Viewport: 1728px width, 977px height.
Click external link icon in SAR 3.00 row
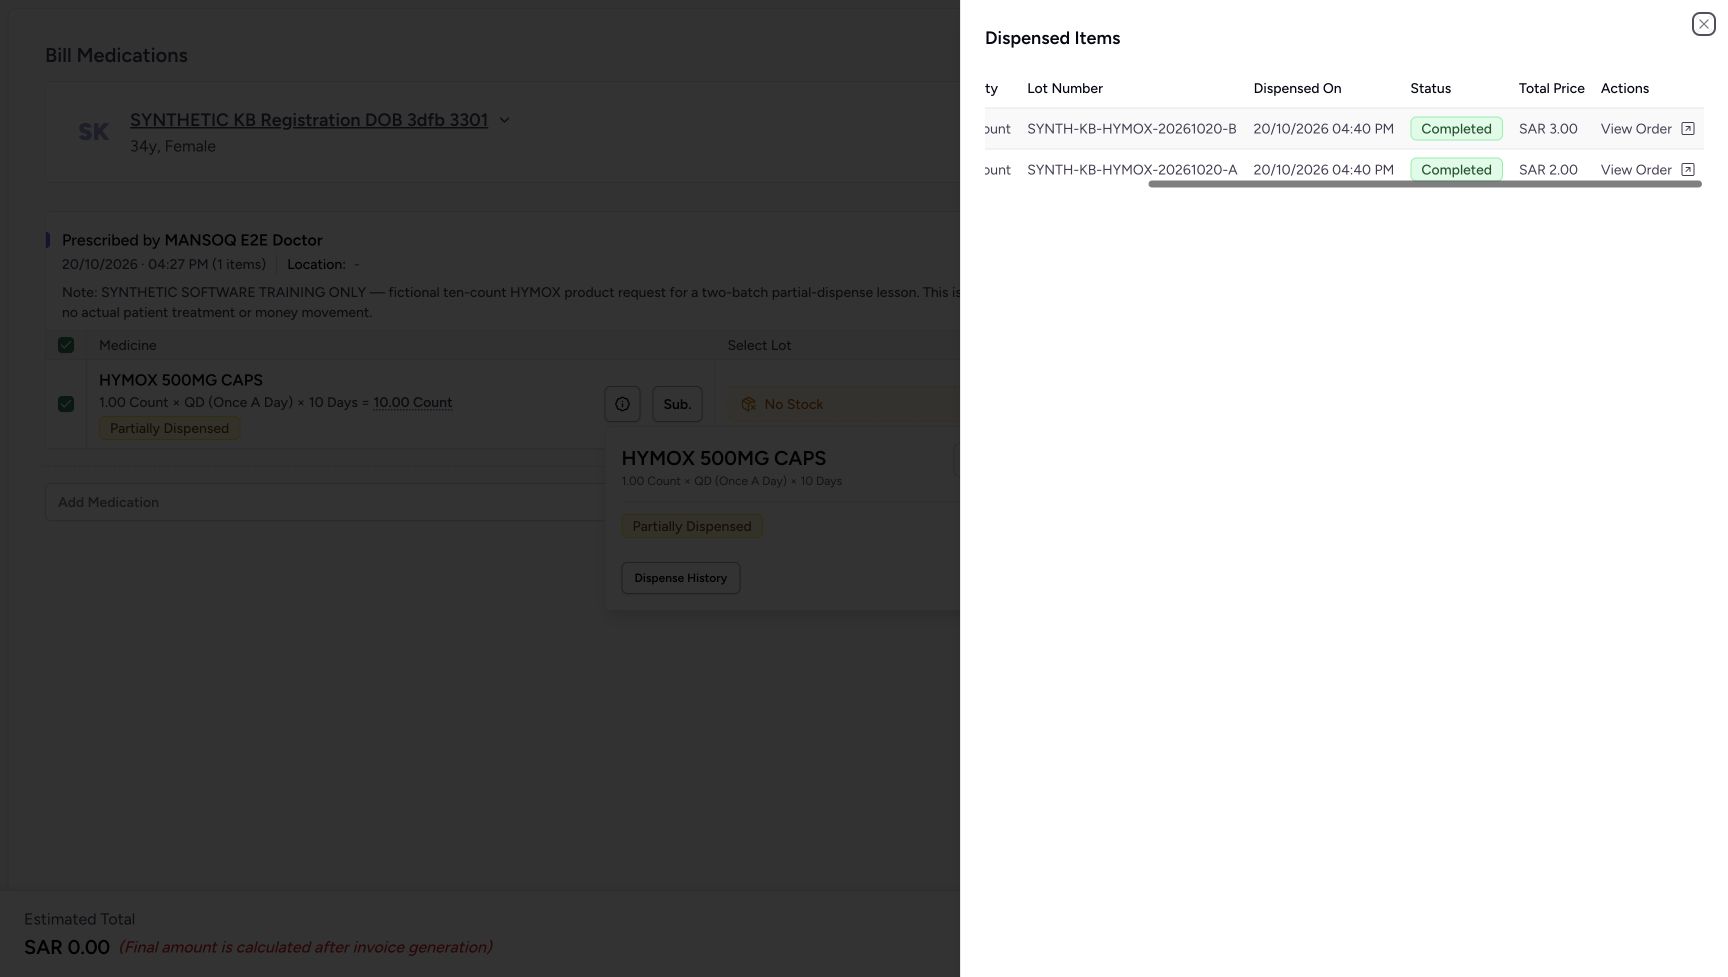(x=1687, y=129)
